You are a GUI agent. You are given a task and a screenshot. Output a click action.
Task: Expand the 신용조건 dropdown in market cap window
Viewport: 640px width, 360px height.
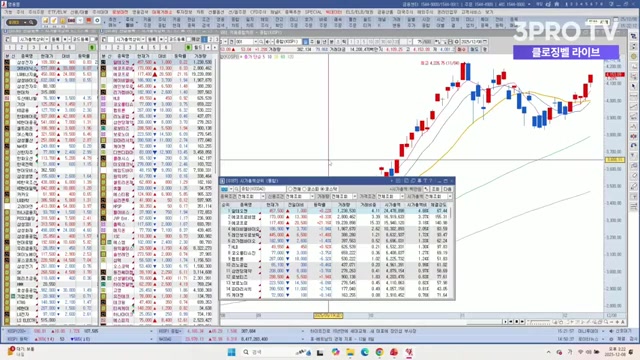(x=312, y=196)
